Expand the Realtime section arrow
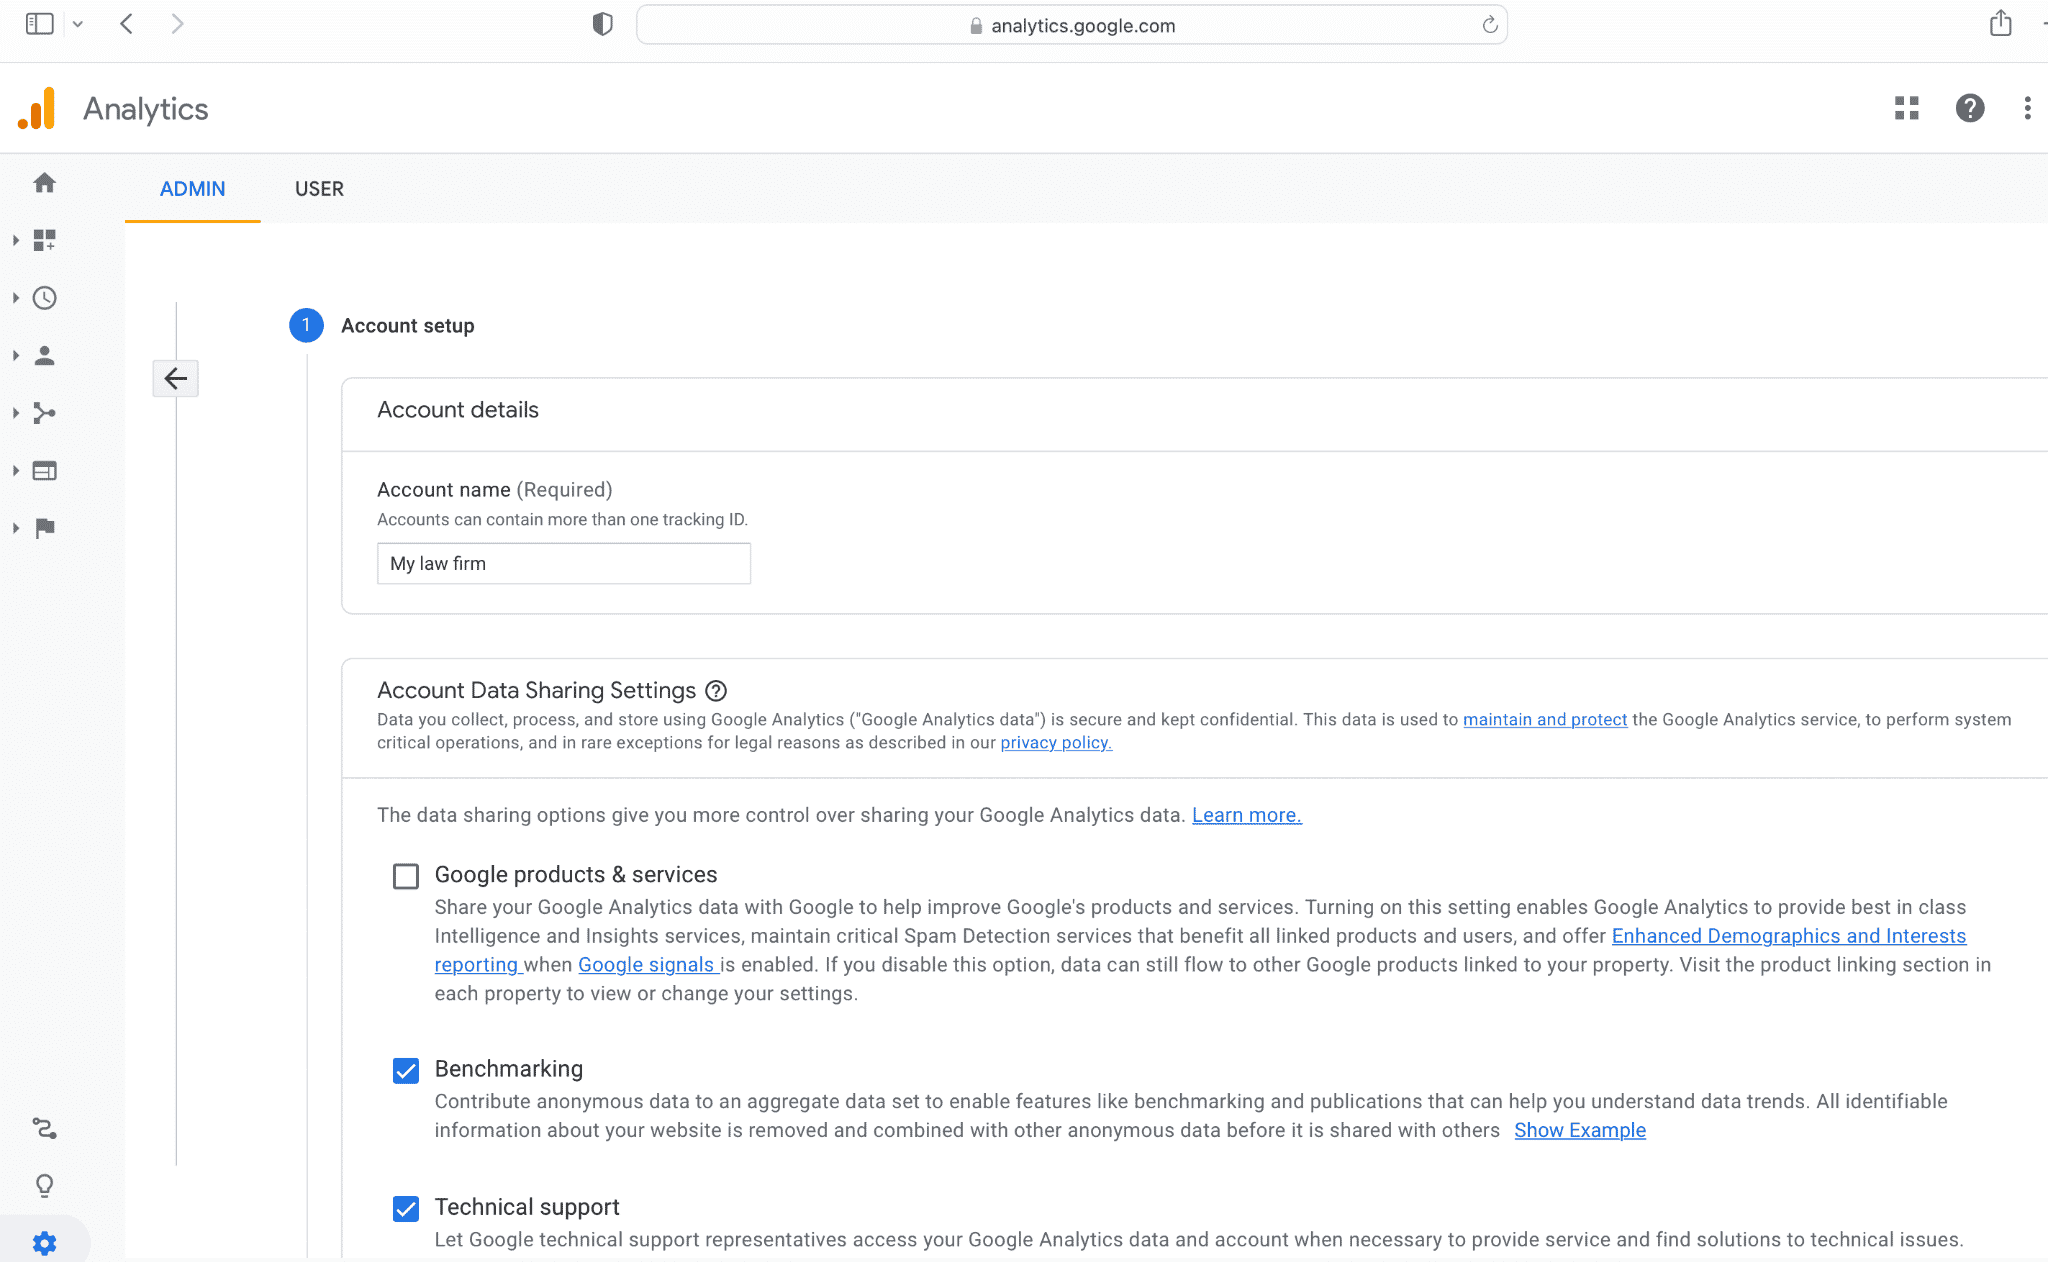 point(16,298)
